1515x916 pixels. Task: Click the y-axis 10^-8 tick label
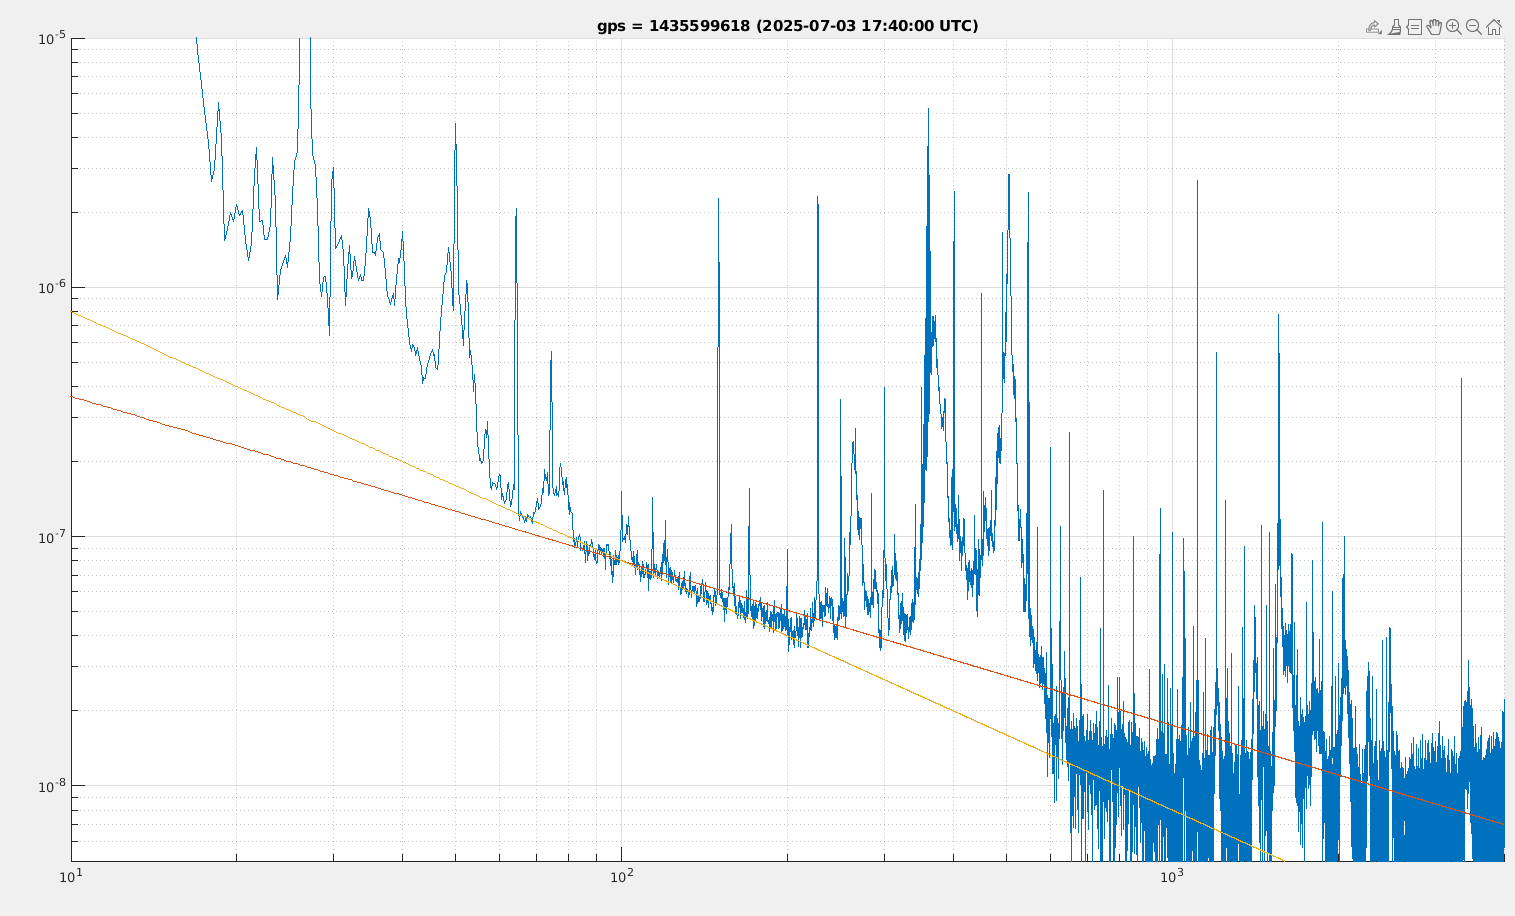coord(52,786)
